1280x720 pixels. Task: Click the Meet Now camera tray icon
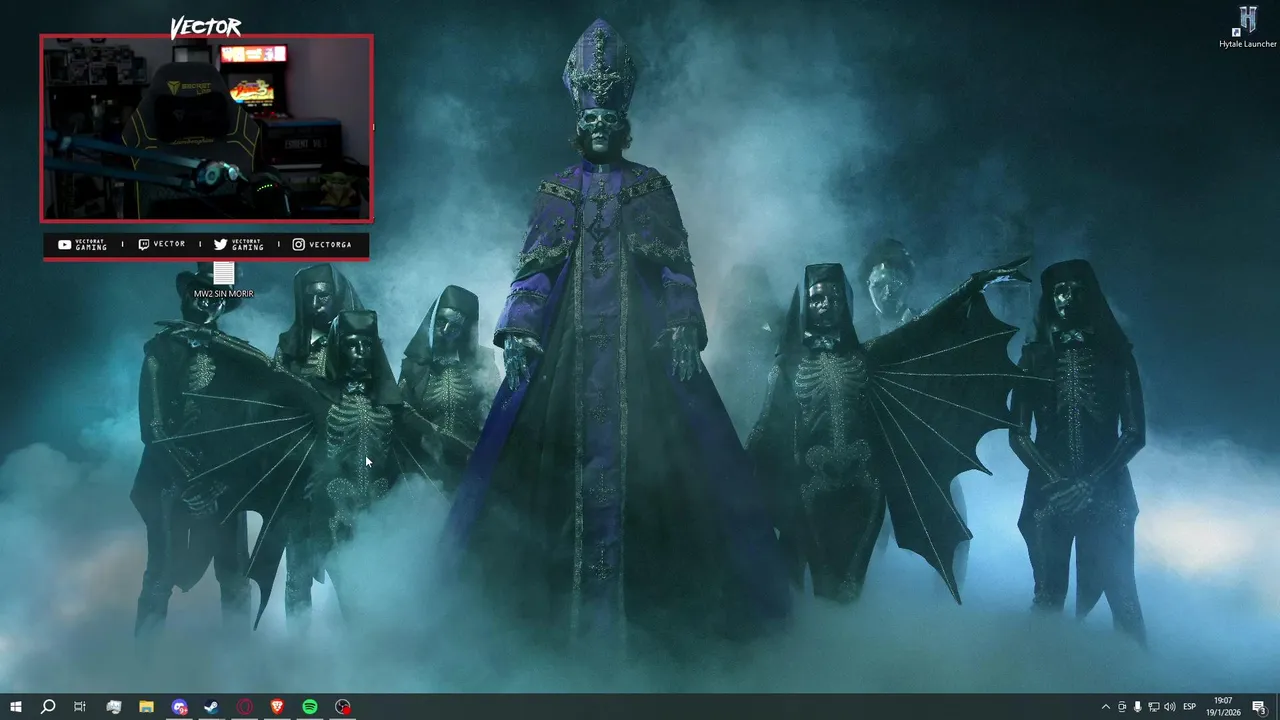point(1122,707)
